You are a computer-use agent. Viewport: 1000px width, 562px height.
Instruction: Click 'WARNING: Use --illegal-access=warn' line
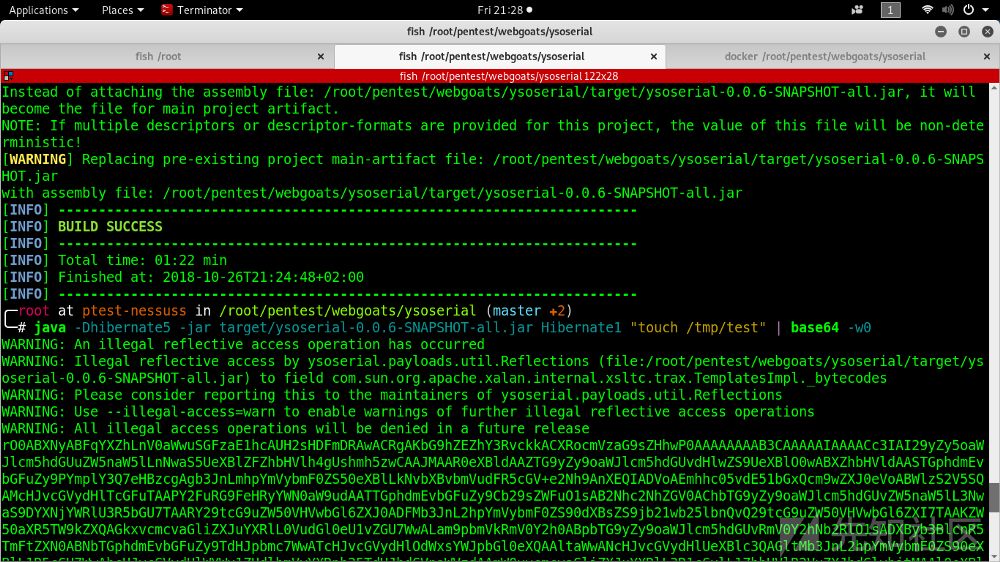pyautogui.click(x=408, y=411)
